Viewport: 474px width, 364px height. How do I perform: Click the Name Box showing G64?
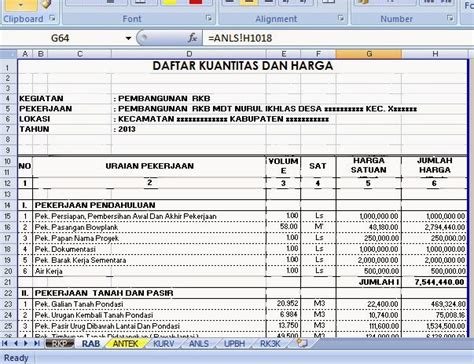click(60, 38)
